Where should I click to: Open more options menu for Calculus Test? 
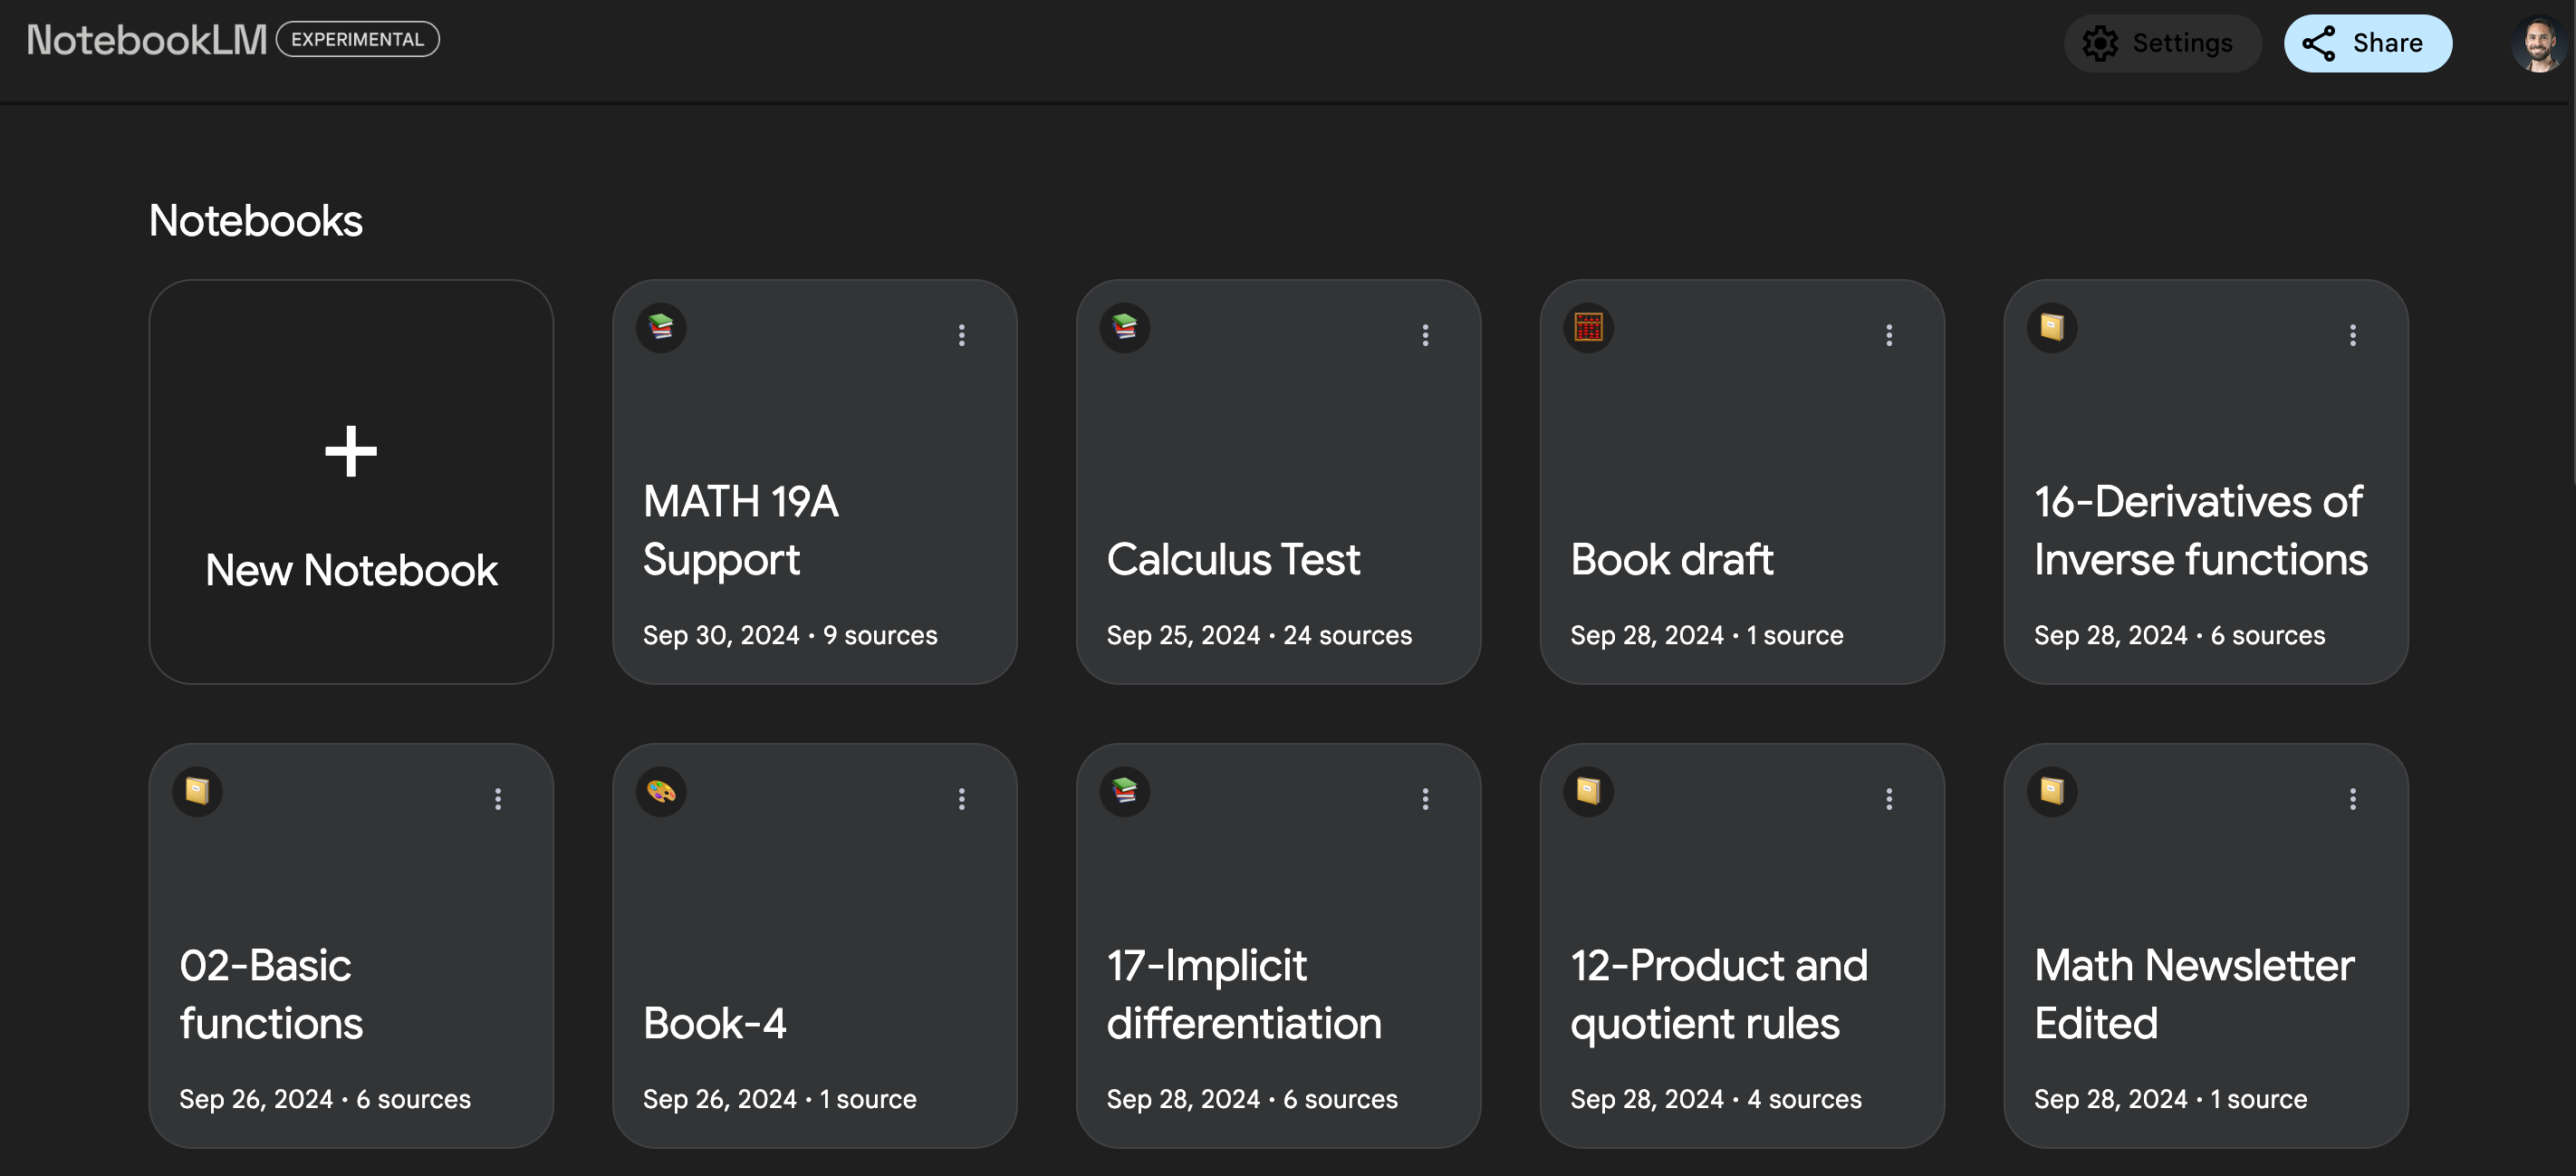click(x=1425, y=335)
